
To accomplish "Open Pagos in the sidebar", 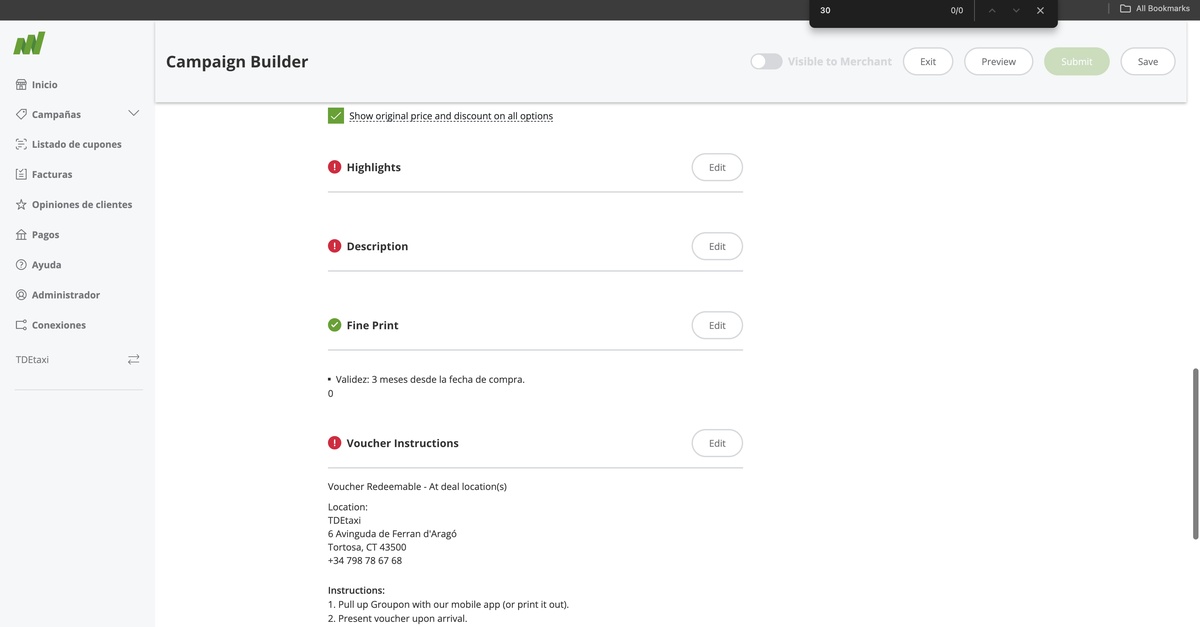I will [x=45, y=234].
